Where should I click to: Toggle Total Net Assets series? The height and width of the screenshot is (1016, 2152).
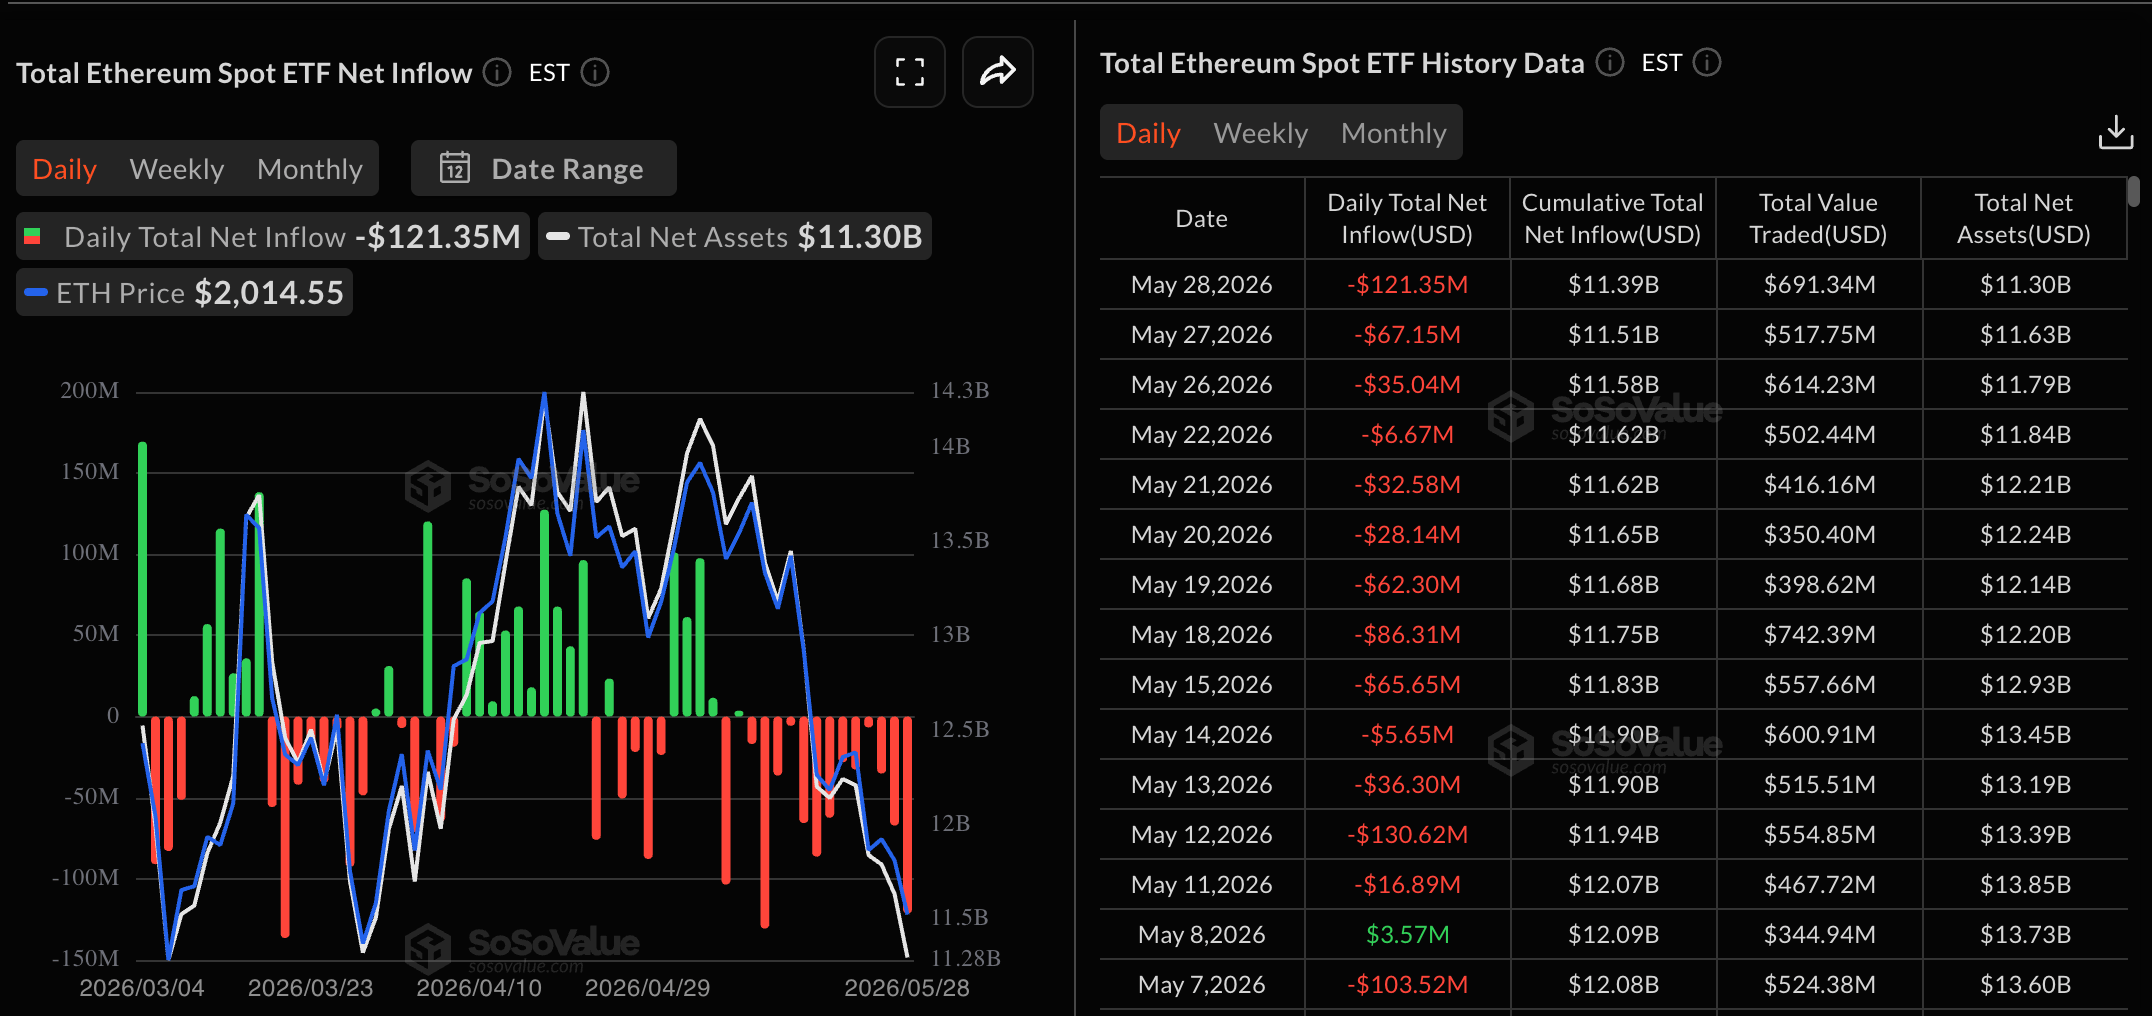[x=735, y=237]
